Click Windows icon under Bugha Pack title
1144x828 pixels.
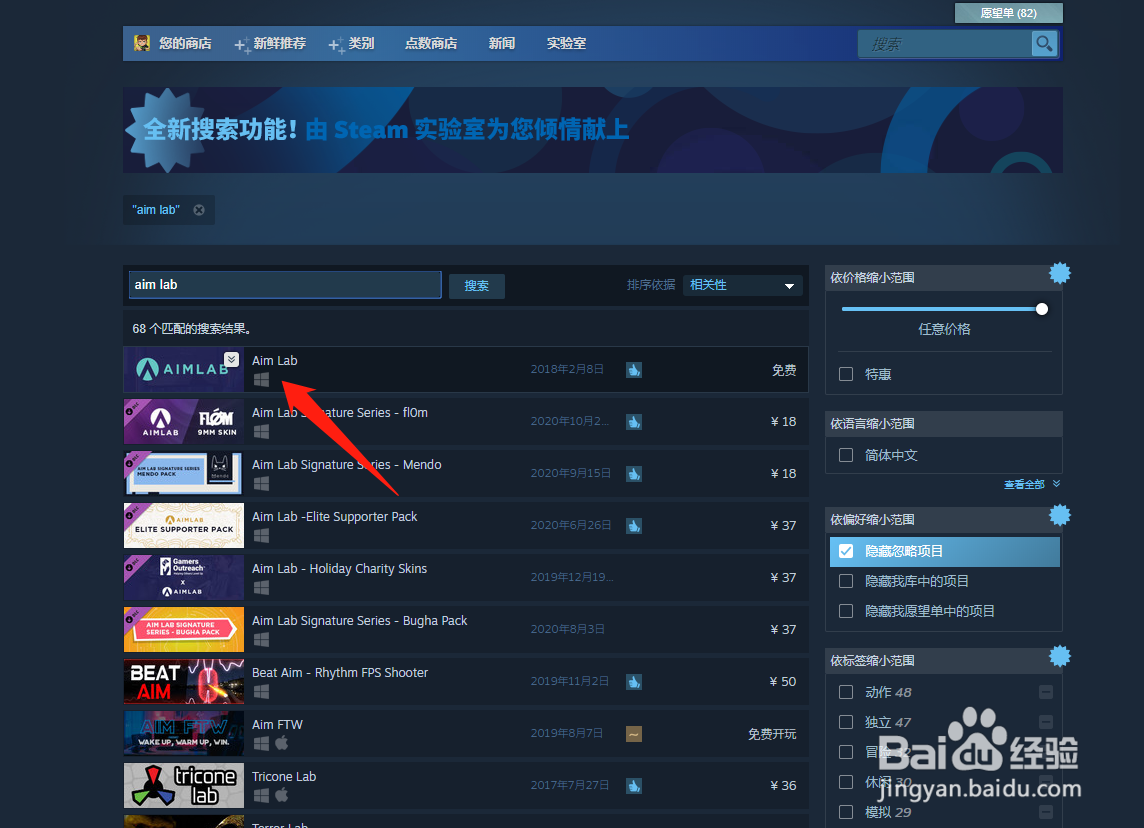(x=261, y=640)
